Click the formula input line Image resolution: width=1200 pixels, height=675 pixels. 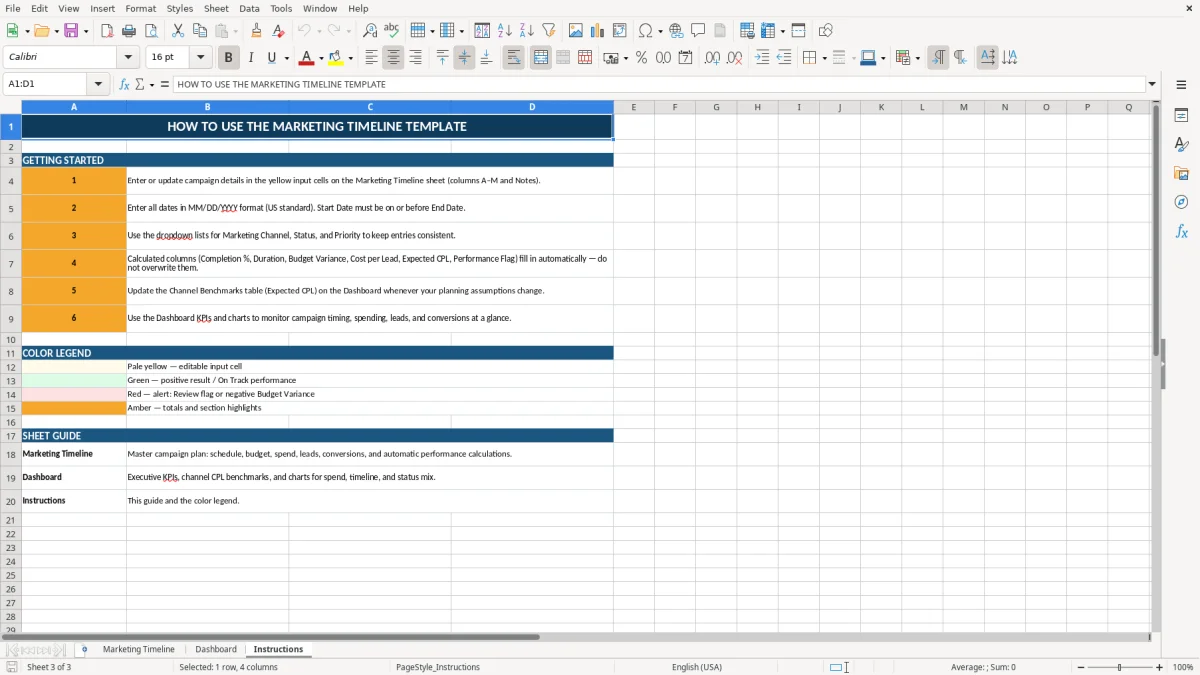[658, 84]
